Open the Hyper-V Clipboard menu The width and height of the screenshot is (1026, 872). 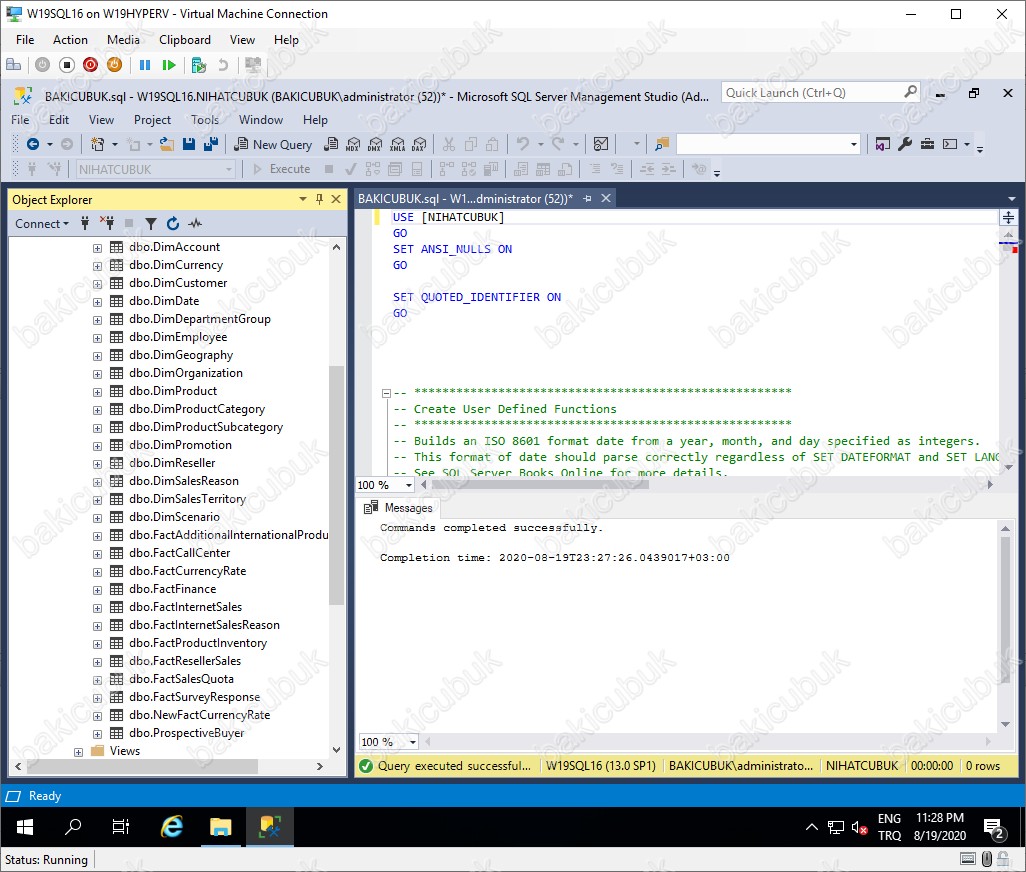[185, 40]
